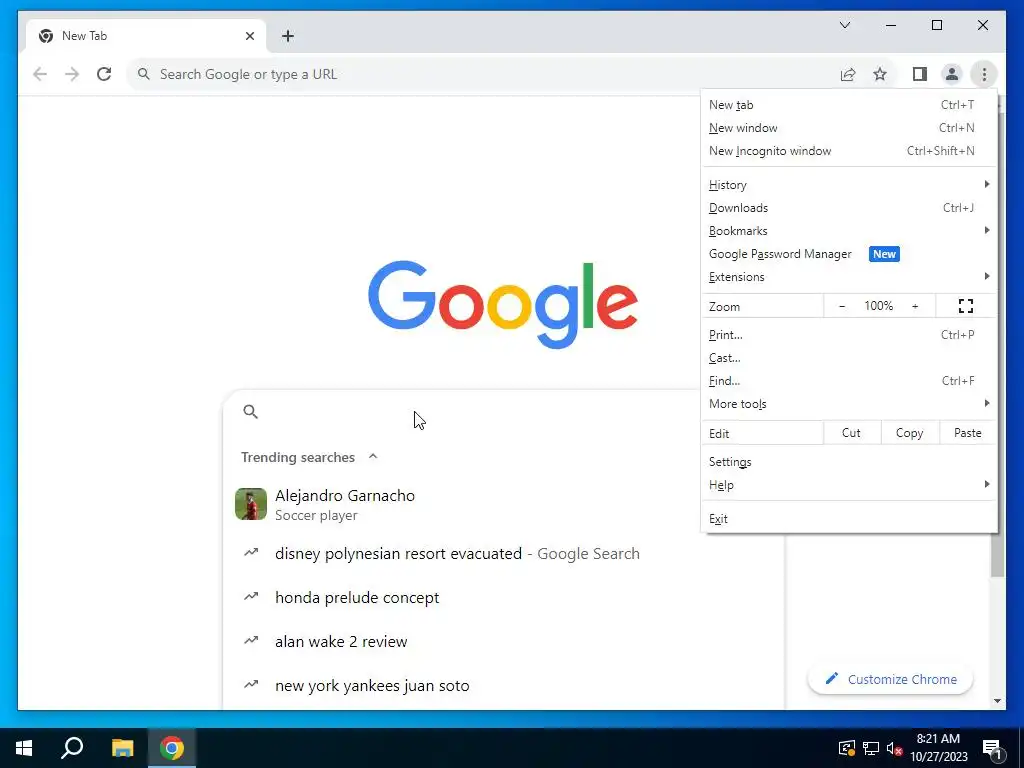Close the New Tab tab
1024x768 pixels.
(x=249, y=36)
